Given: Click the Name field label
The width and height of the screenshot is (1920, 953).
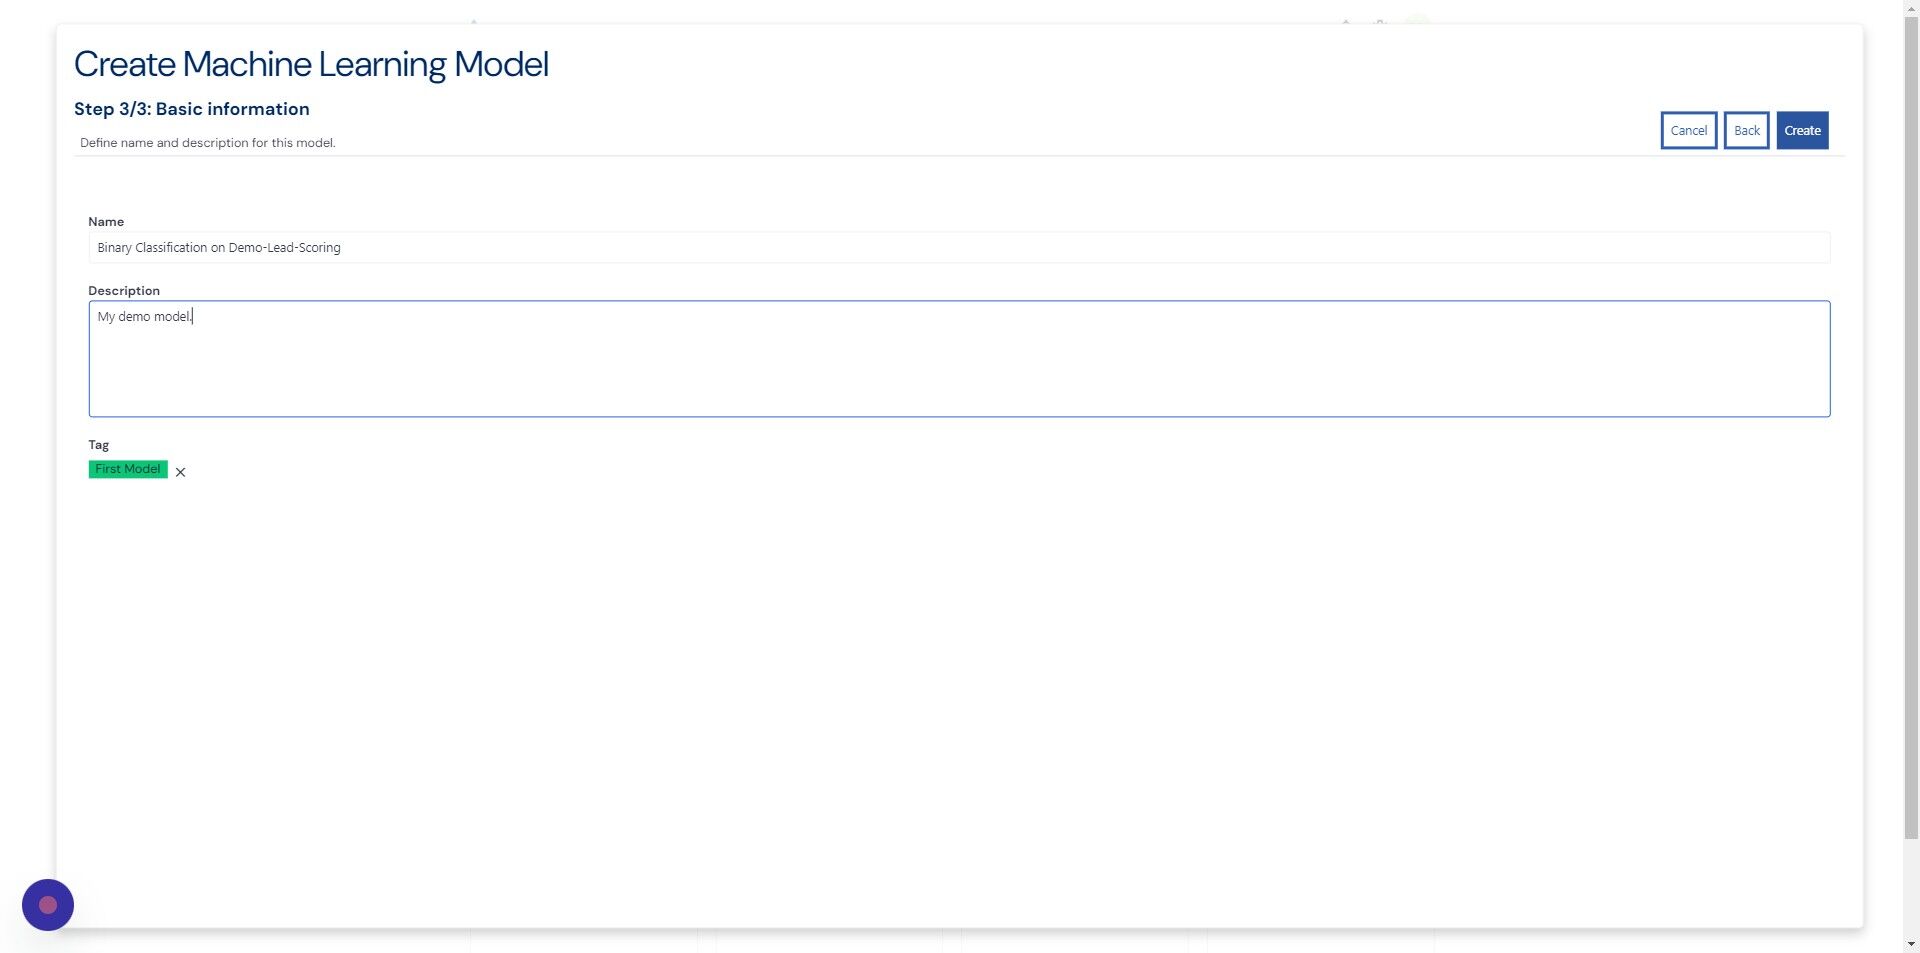Looking at the screenshot, I should coord(106,222).
